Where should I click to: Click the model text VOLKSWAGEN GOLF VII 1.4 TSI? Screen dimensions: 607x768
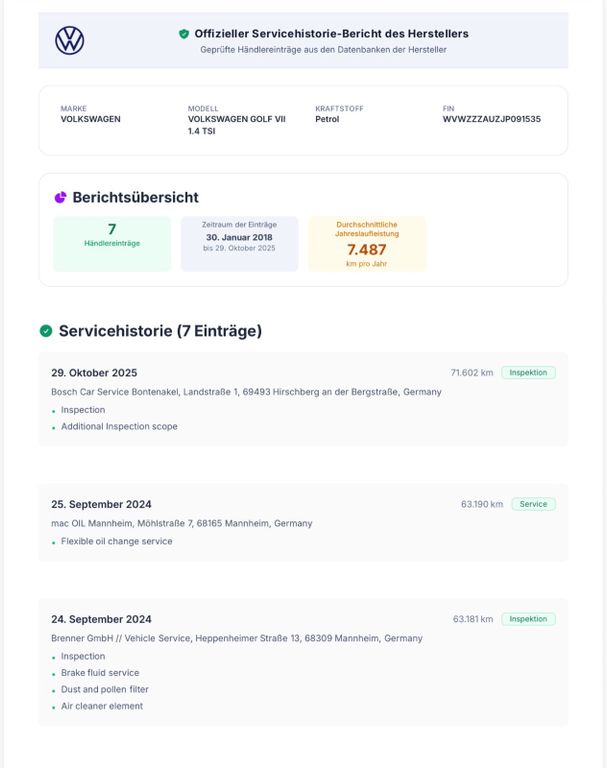(x=237, y=125)
